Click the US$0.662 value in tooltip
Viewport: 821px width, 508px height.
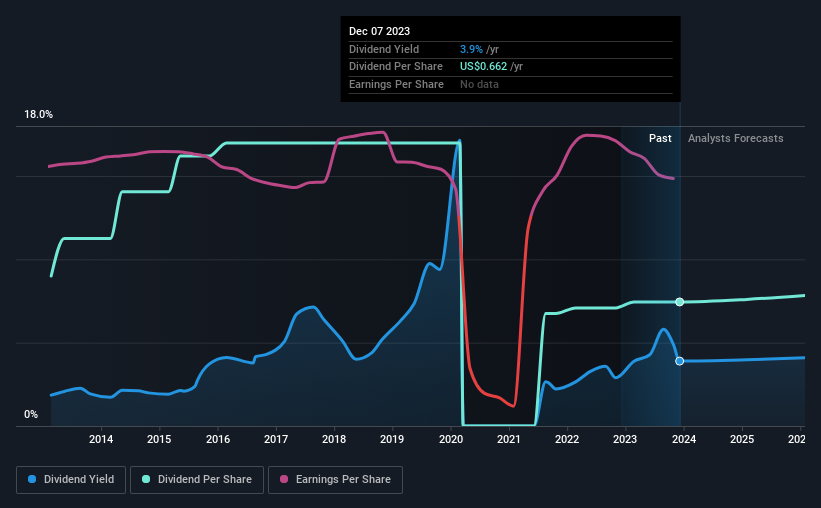[483, 67]
